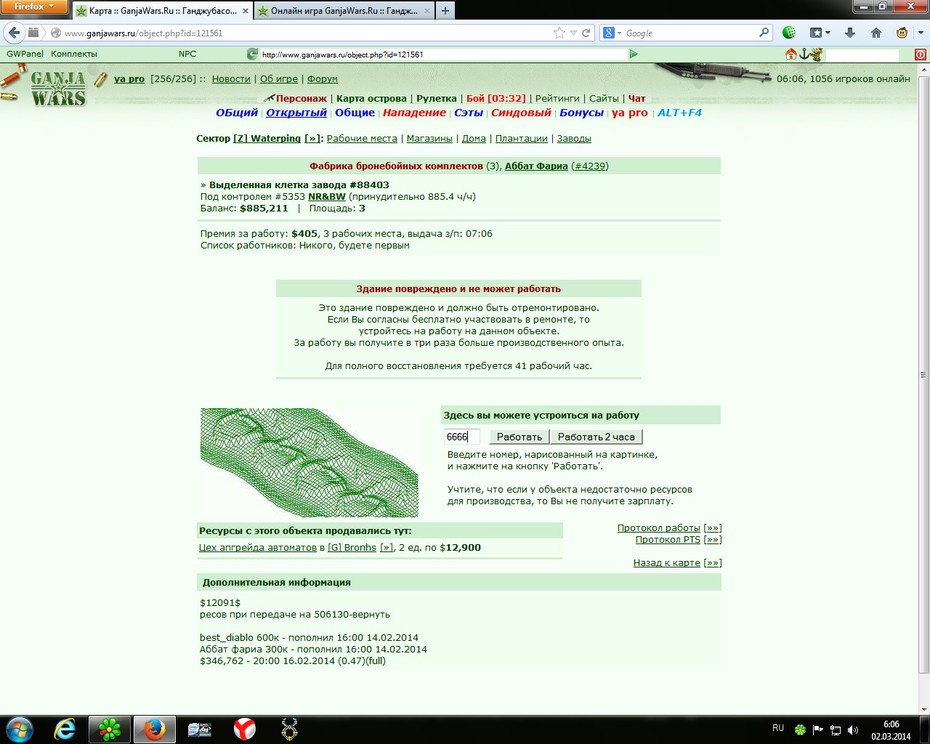Click the 'Работать 2 часа' button
The width and height of the screenshot is (930, 744).
pyautogui.click(x=596, y=437)
